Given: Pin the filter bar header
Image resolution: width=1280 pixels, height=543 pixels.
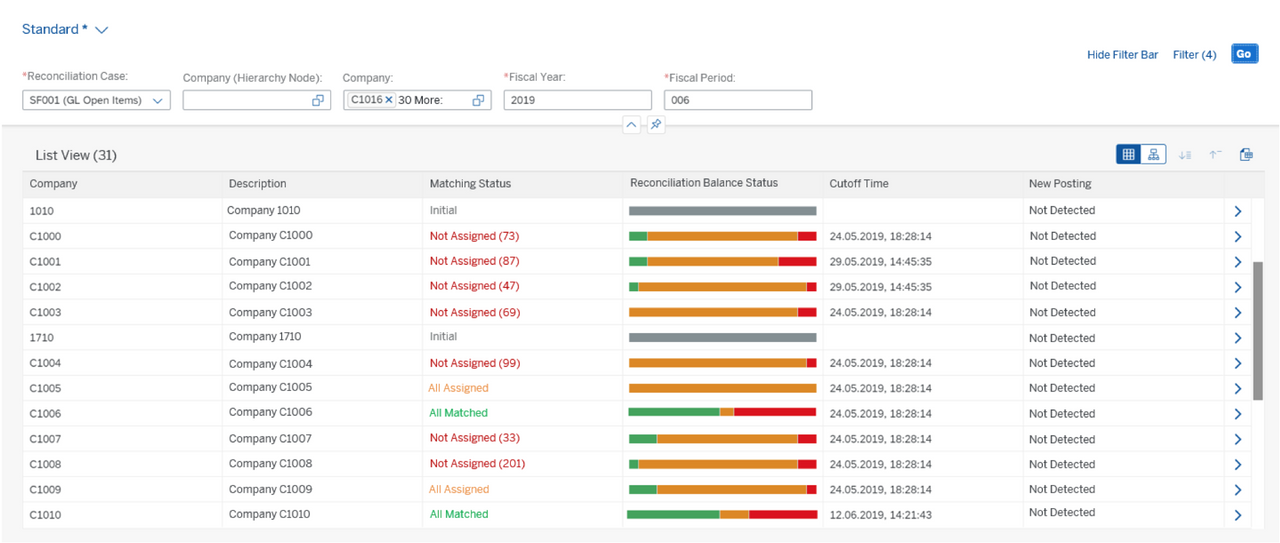Looking at the screenshot, I should click(655, 125).
